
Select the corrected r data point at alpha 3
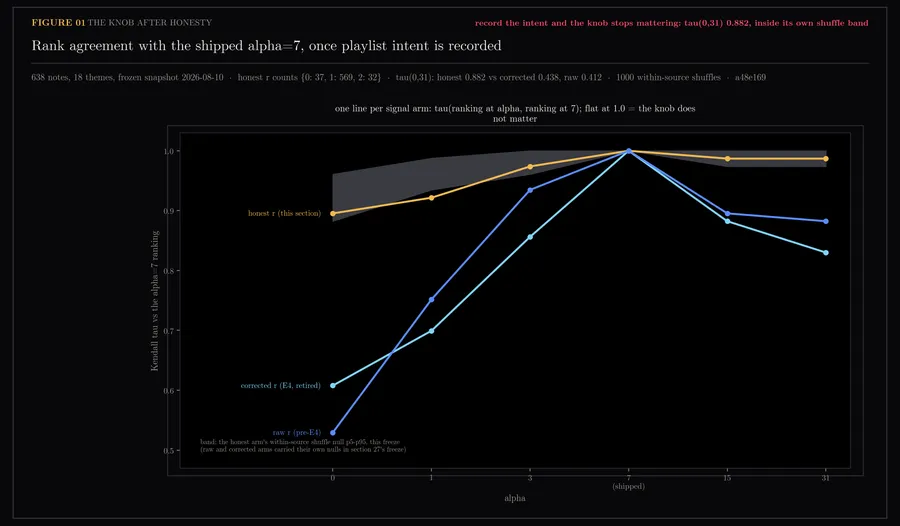click(x=530, y=237)
